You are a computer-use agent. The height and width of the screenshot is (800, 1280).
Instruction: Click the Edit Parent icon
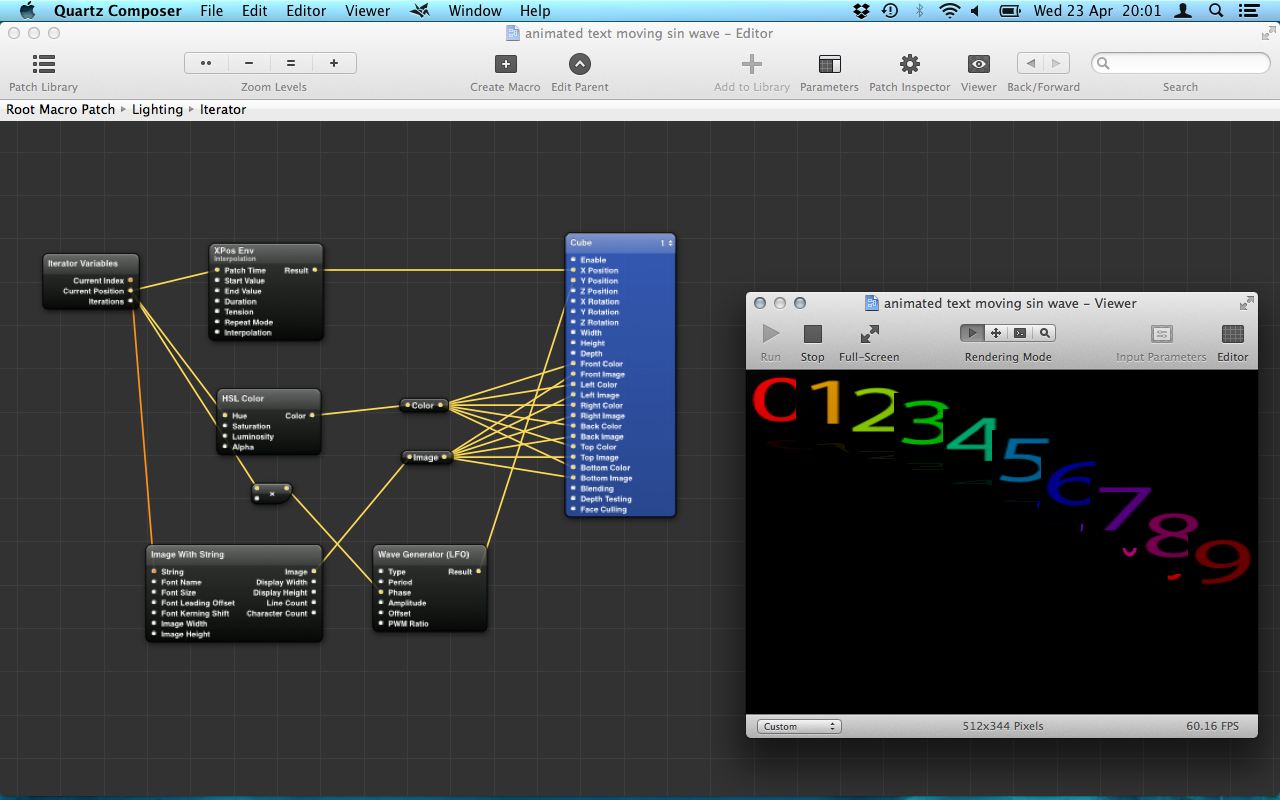click(x=580, y=65)
